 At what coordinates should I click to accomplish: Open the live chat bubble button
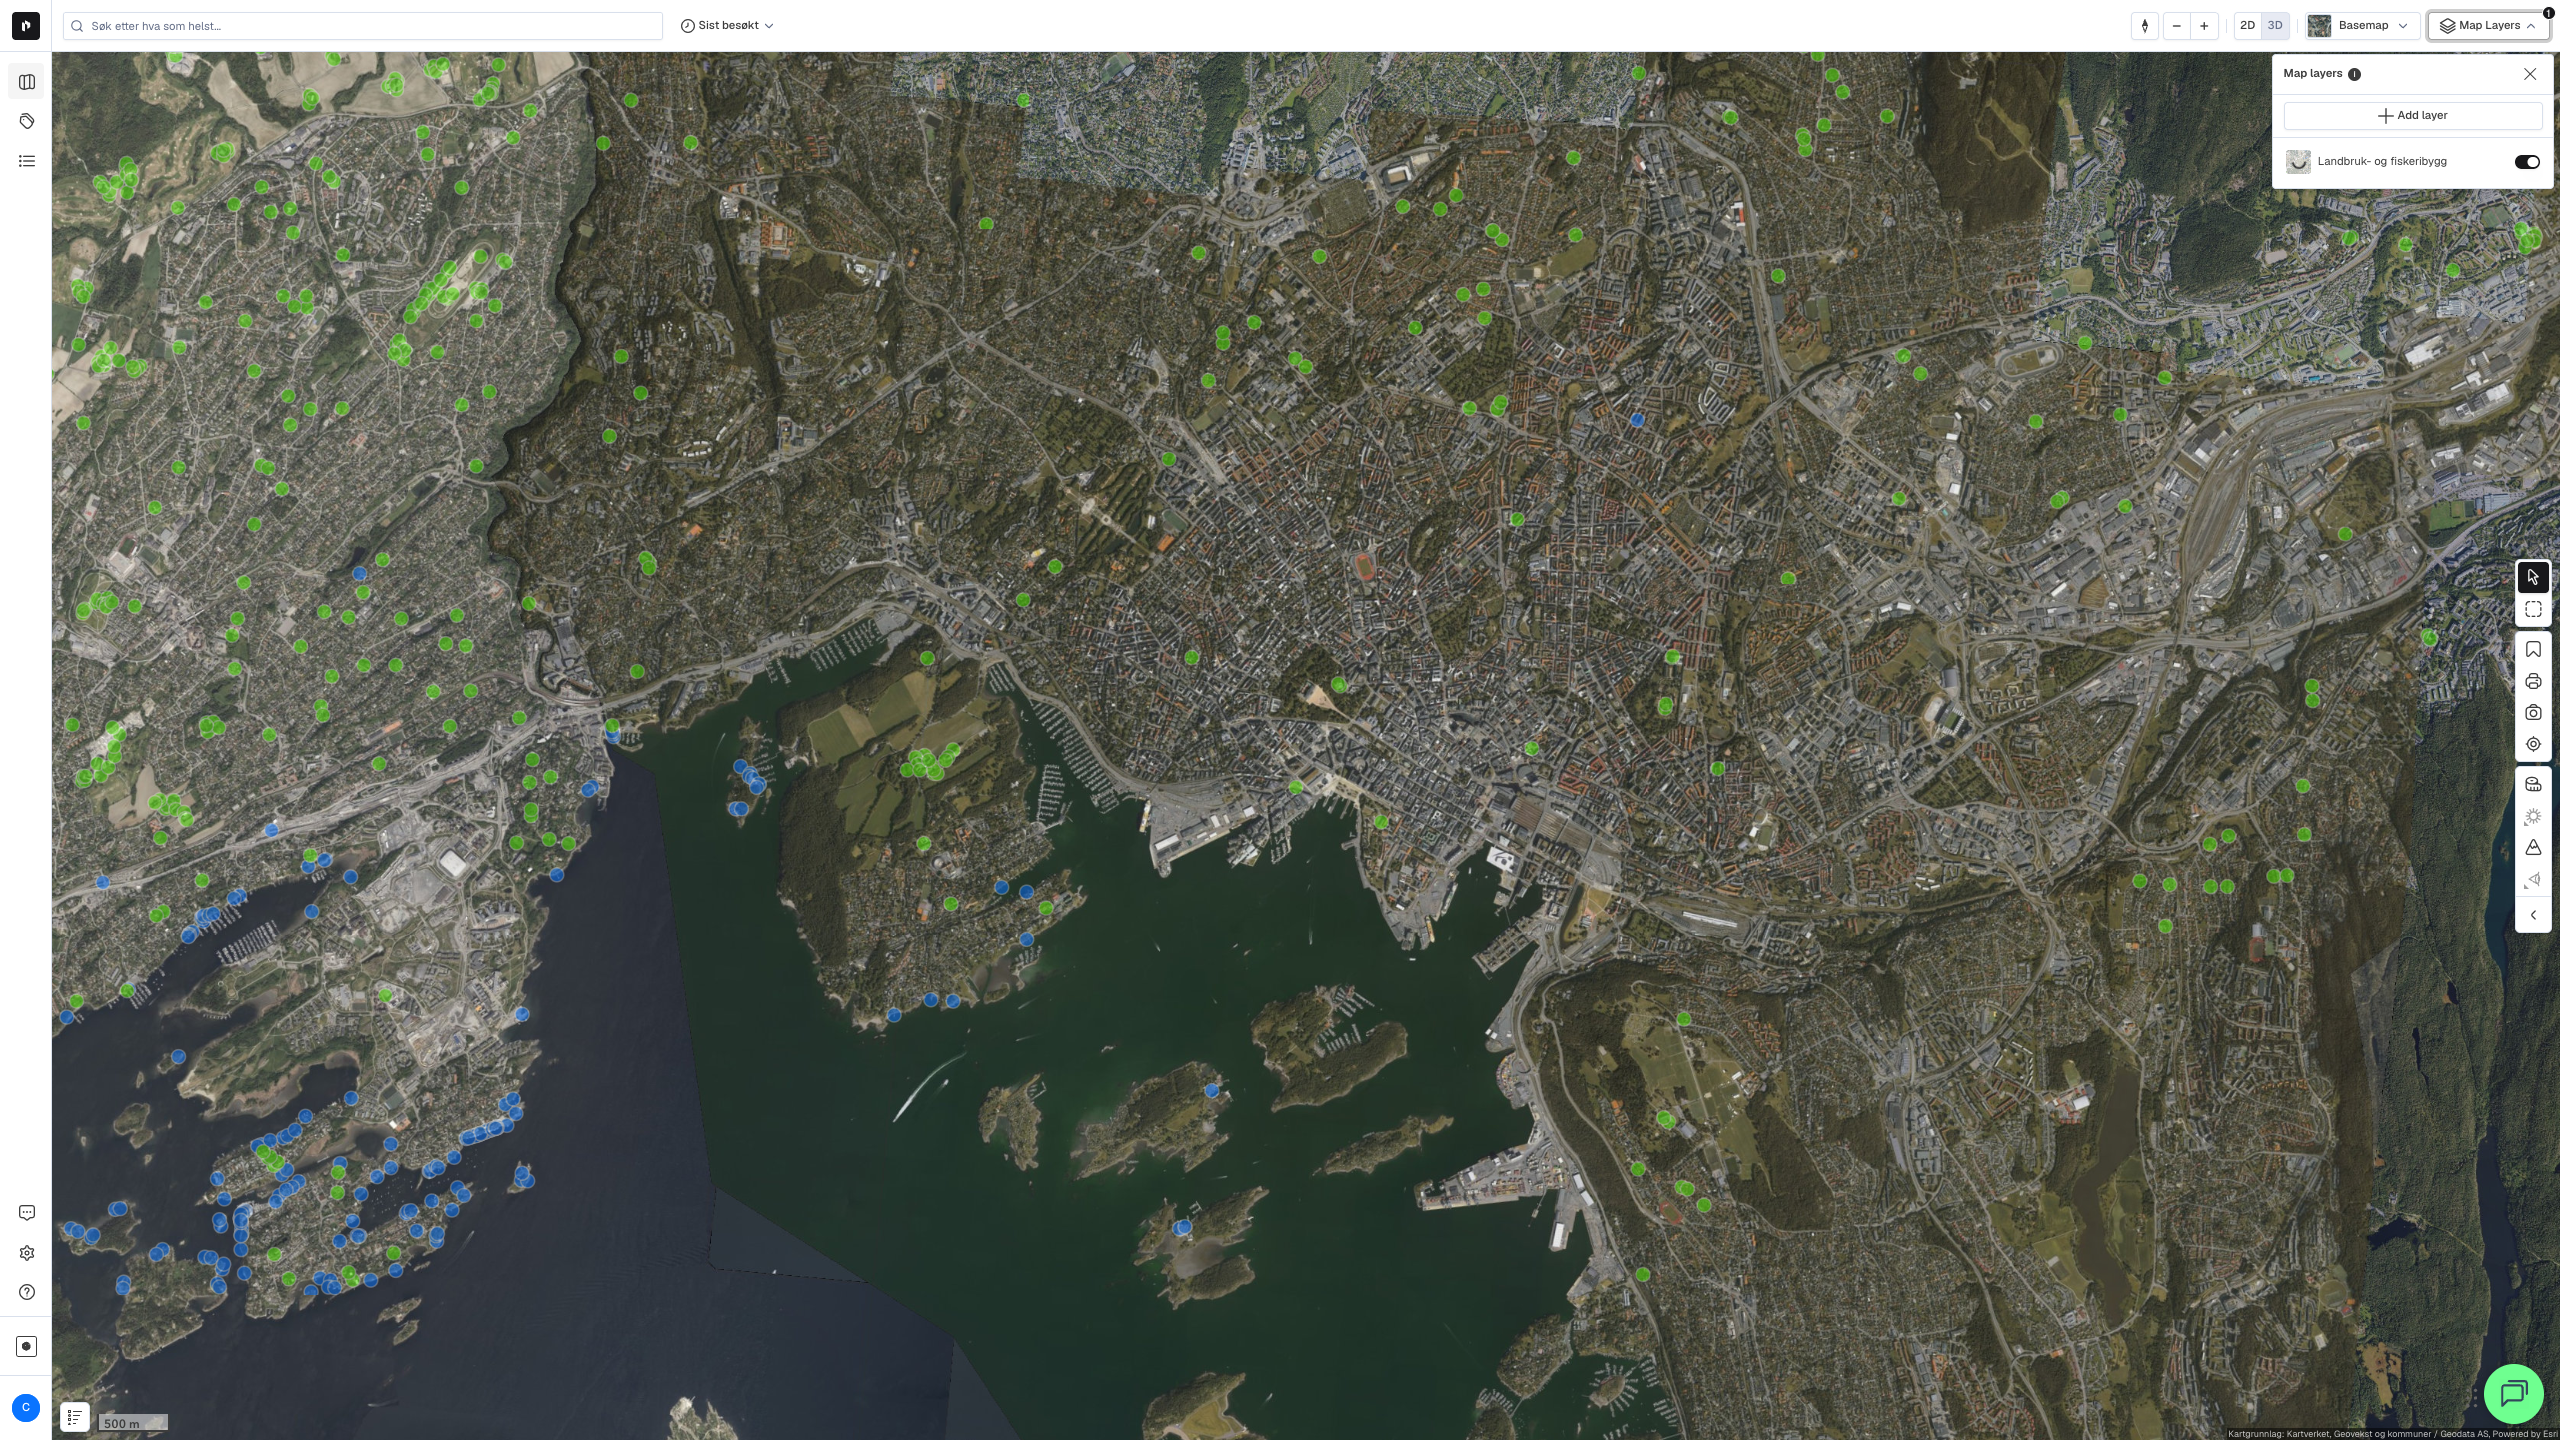pyautogui.click(x=2514, y=1393)
